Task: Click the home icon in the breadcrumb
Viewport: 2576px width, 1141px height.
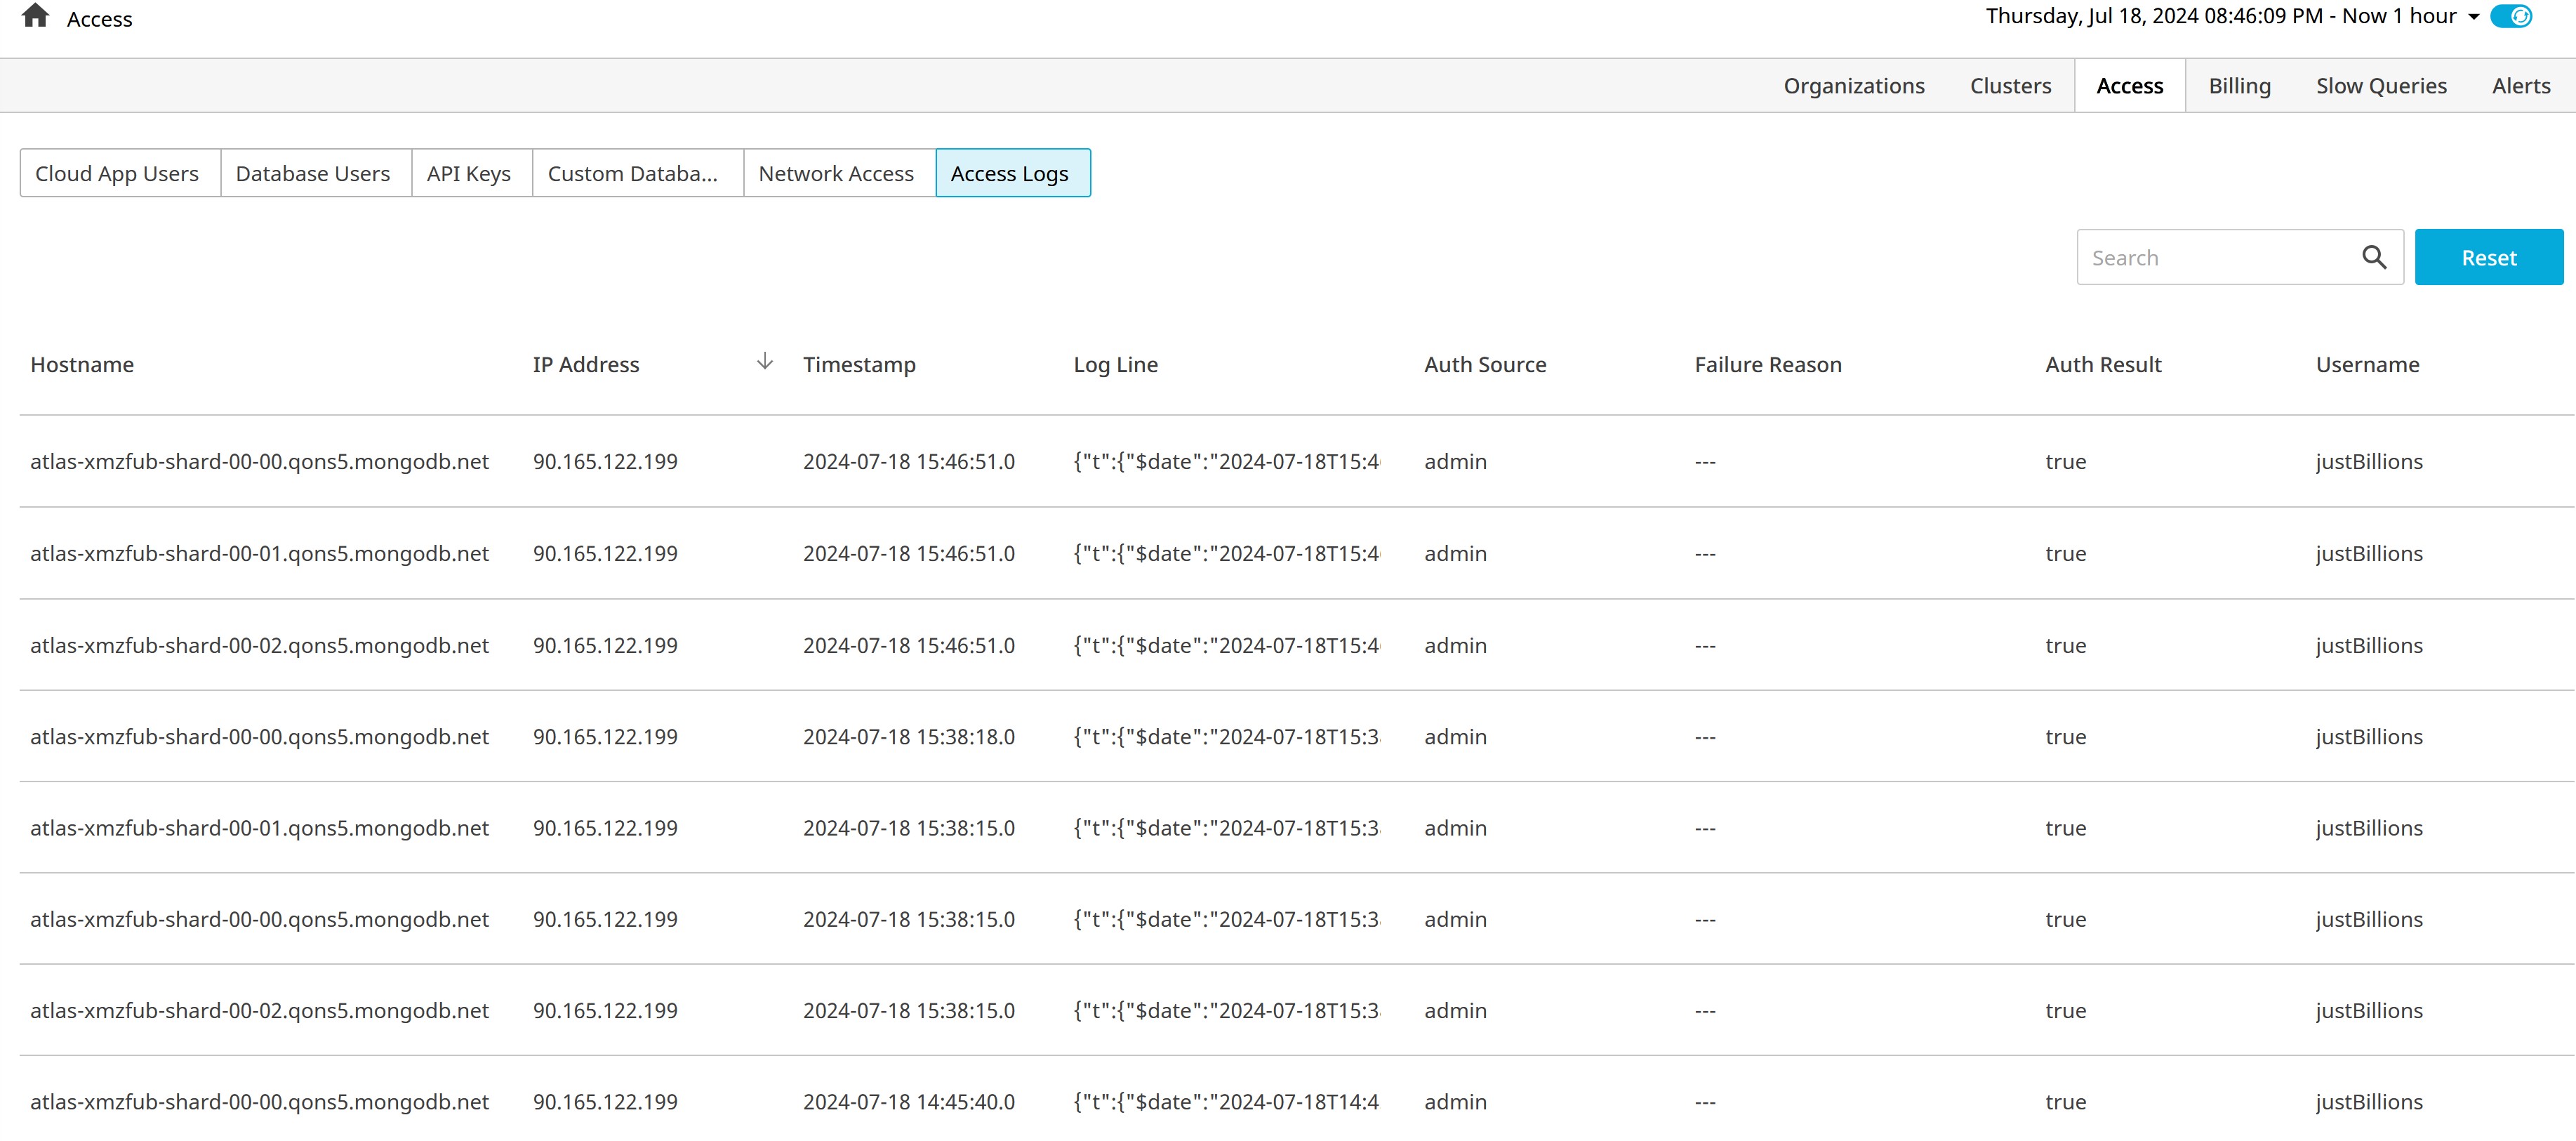Action: pos(35,16)
